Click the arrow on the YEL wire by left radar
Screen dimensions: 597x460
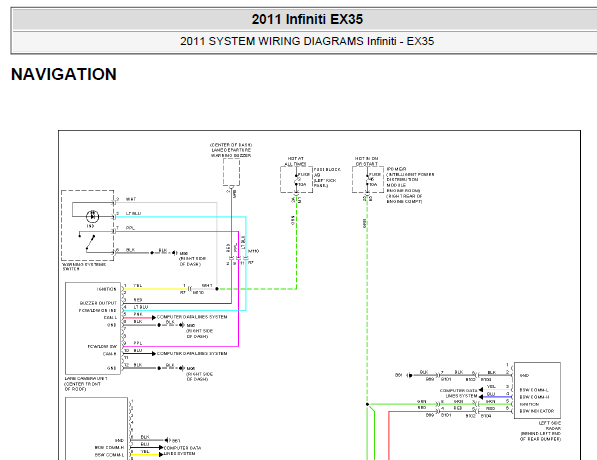tap(481, 390)
